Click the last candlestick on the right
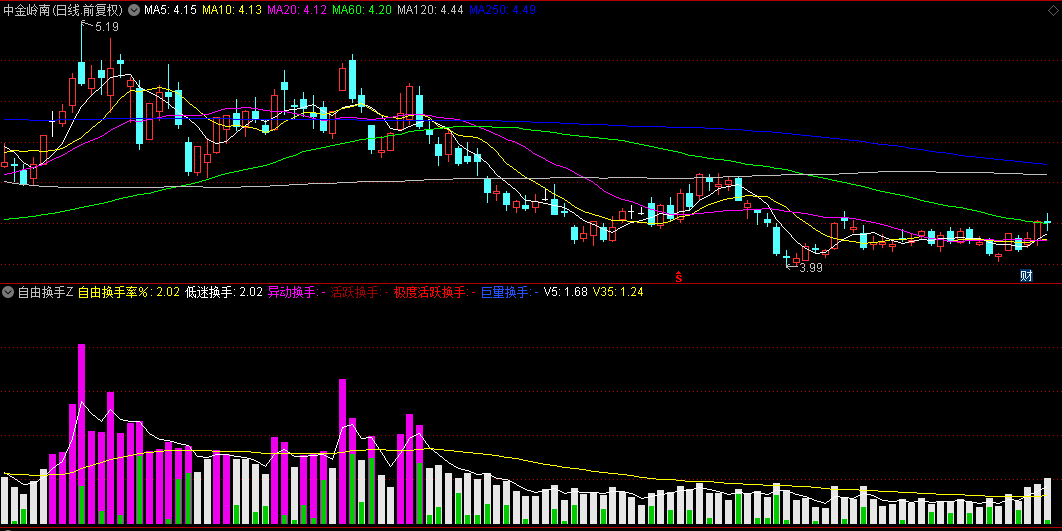The width and height of the screenshot is (1062, 531). pos(1047,224)
